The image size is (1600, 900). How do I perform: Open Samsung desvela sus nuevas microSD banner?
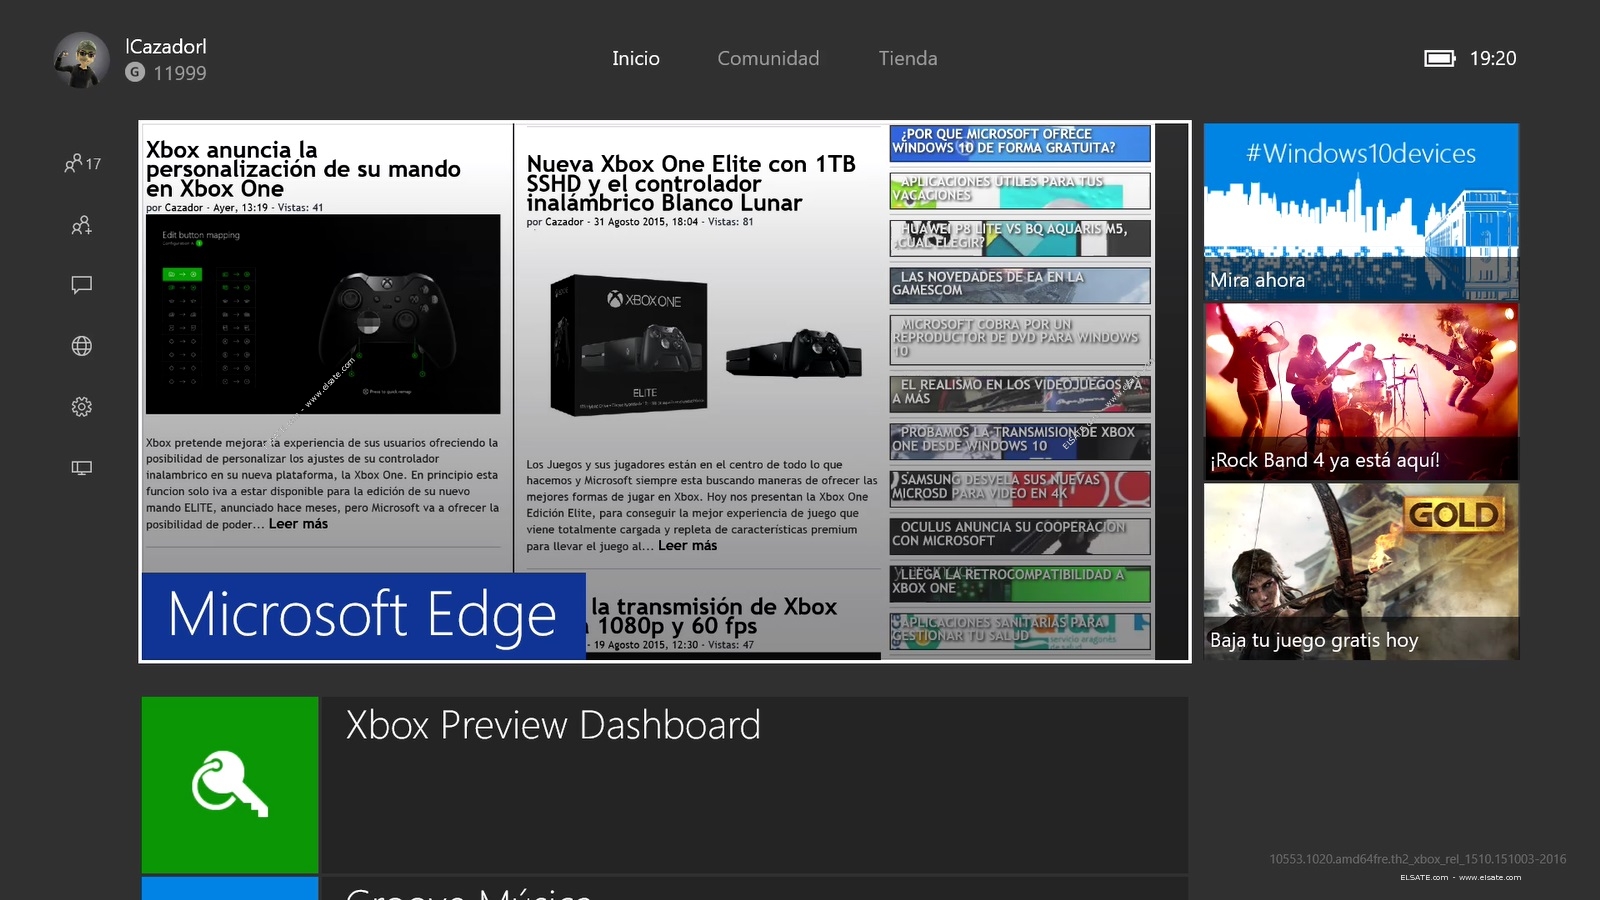1020,489
